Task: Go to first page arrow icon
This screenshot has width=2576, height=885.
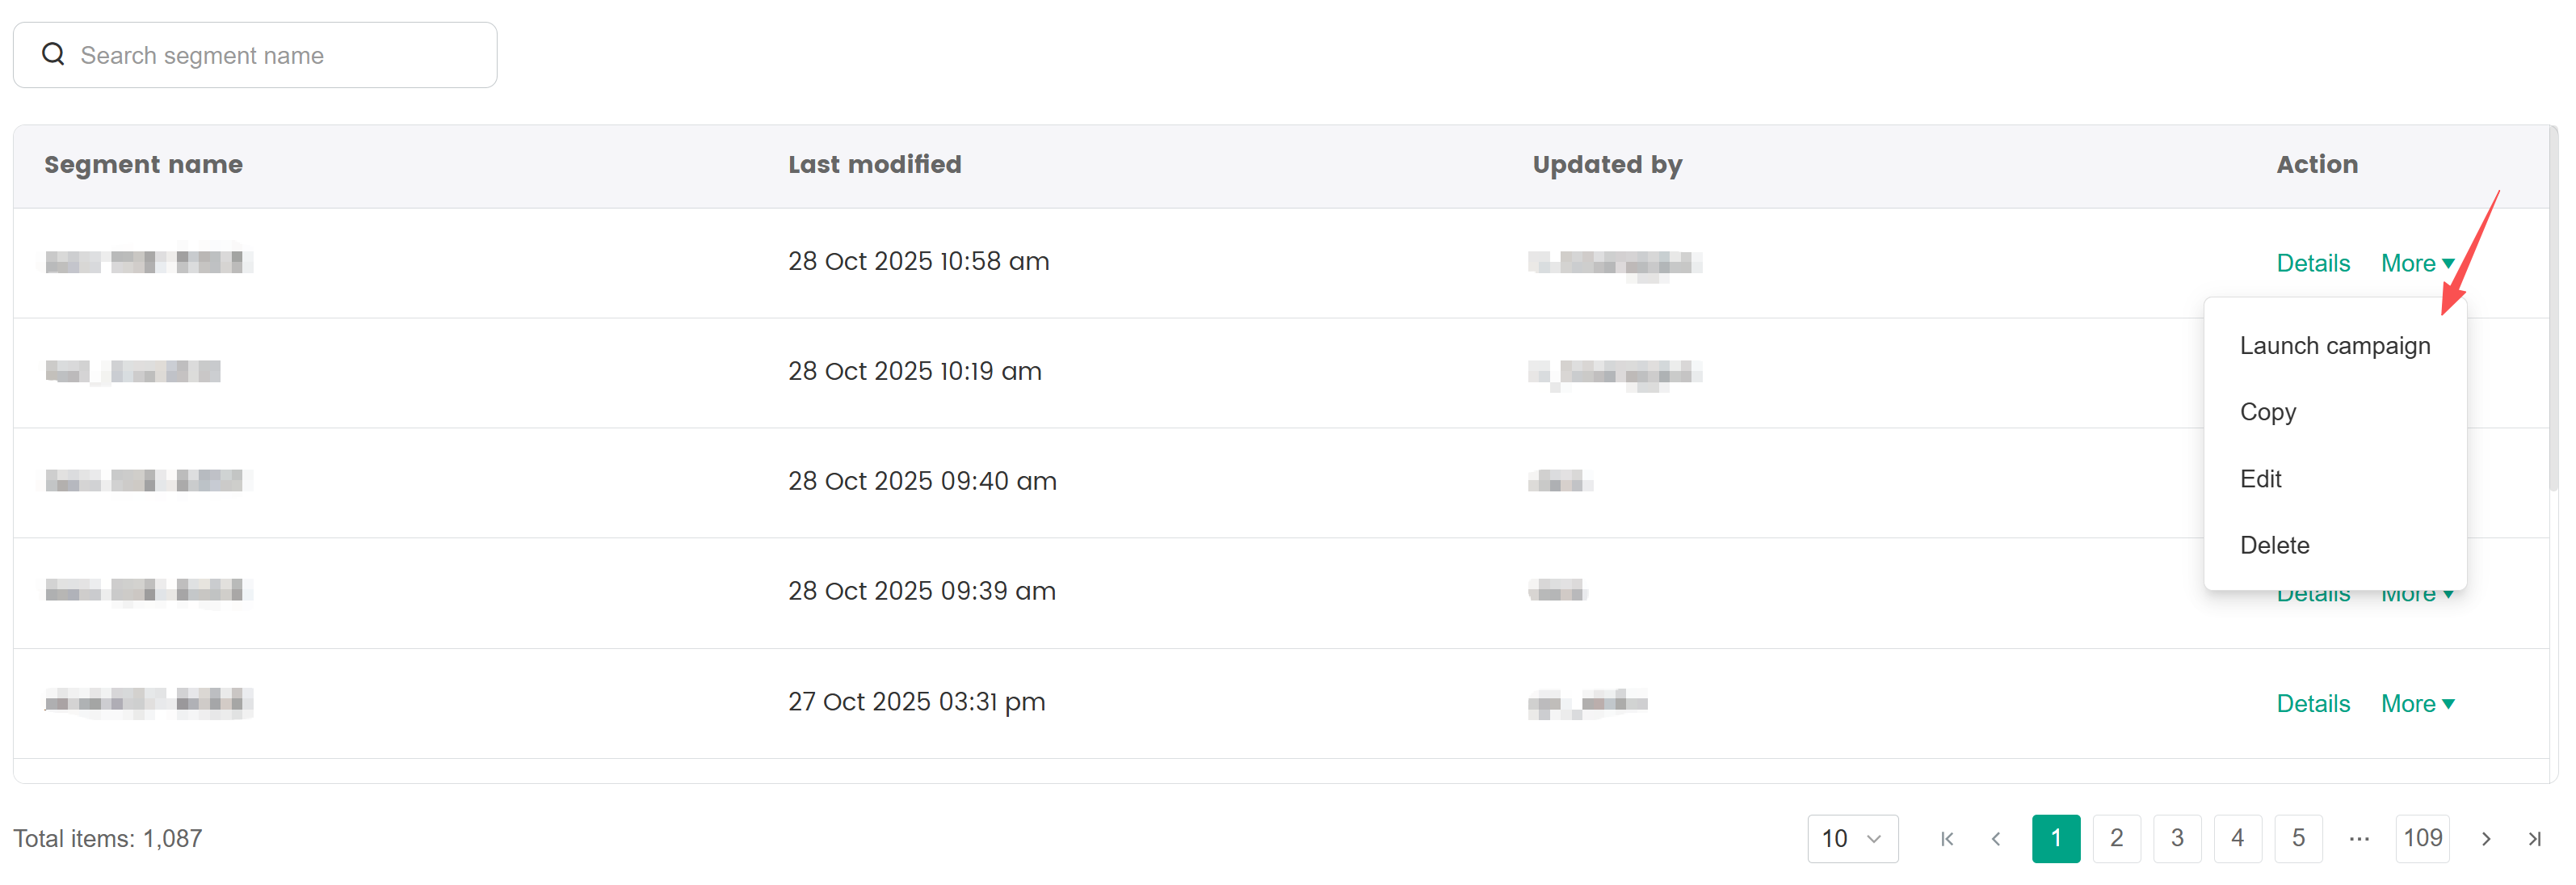Action: tap(1946, 838)
